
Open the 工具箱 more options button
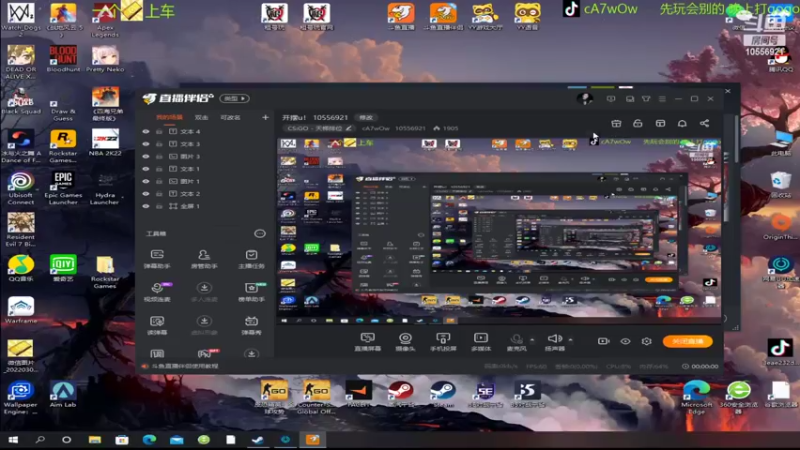click(x=260, y=234)
